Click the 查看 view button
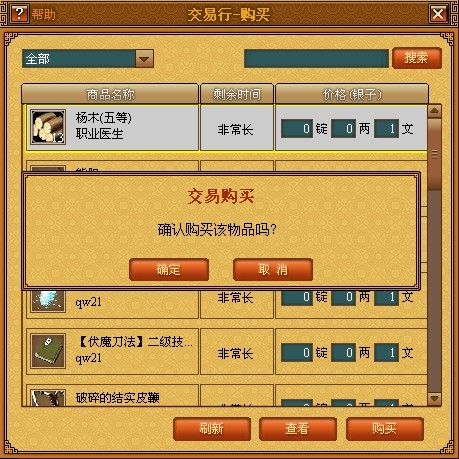Image resolution: width=459 pixels, height=459 pixels. 298,429
